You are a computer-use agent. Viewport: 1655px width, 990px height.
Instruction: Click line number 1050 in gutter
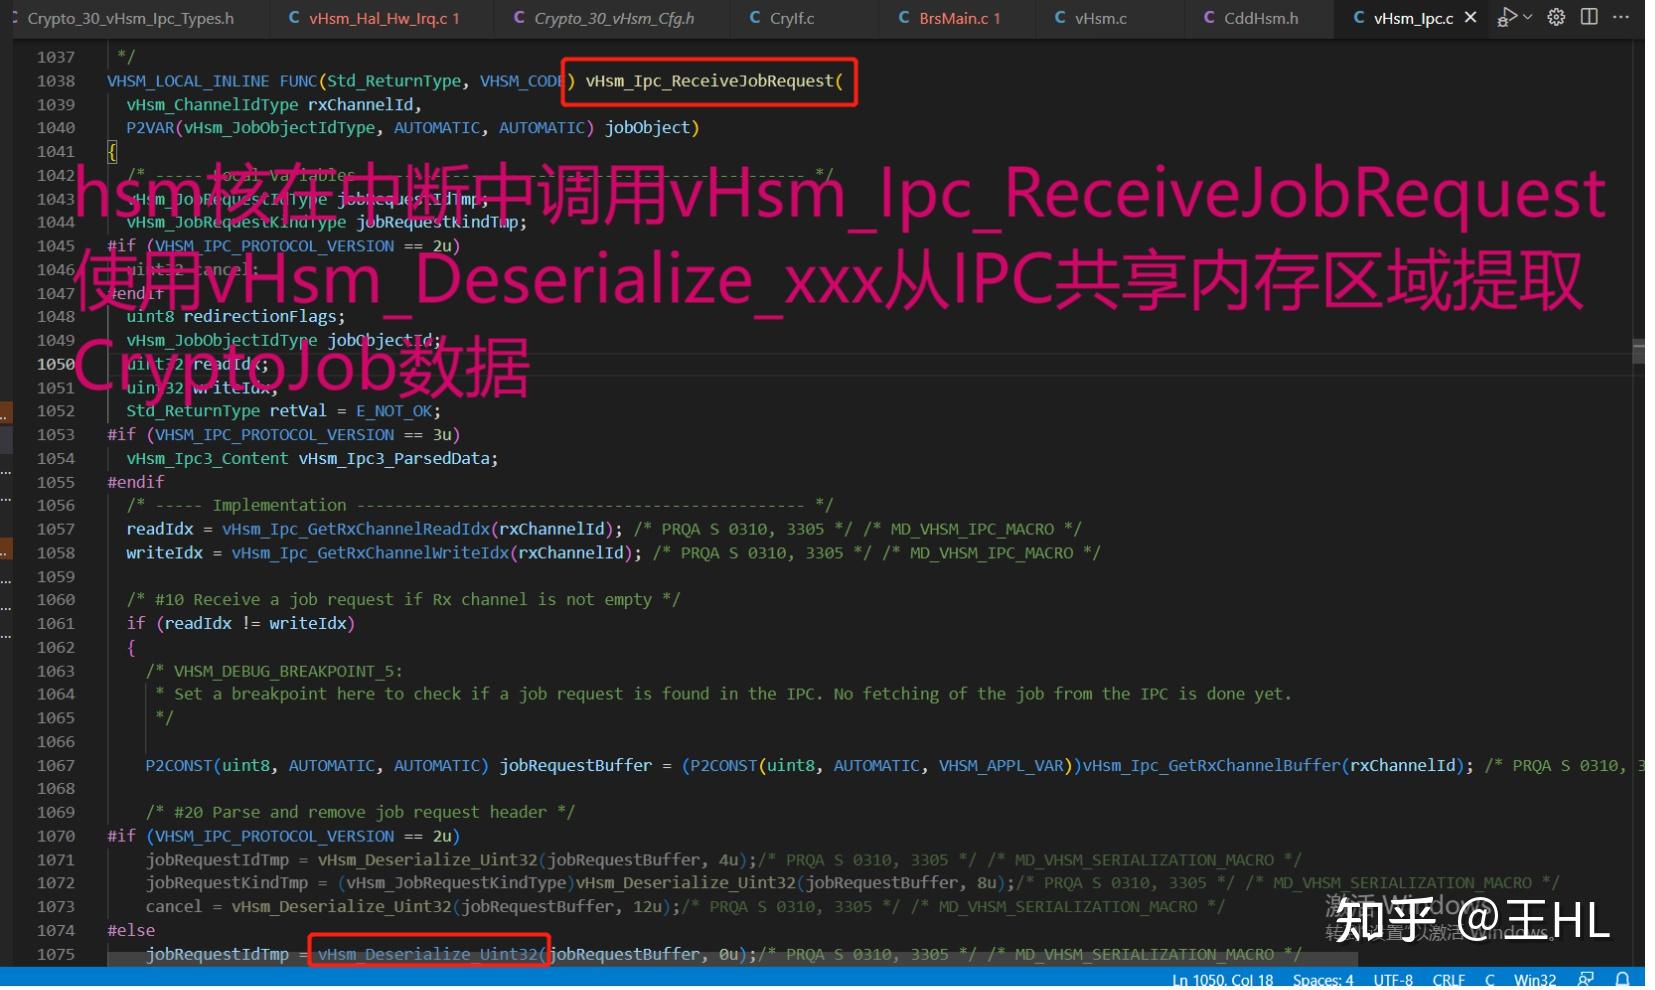(55, 364)
